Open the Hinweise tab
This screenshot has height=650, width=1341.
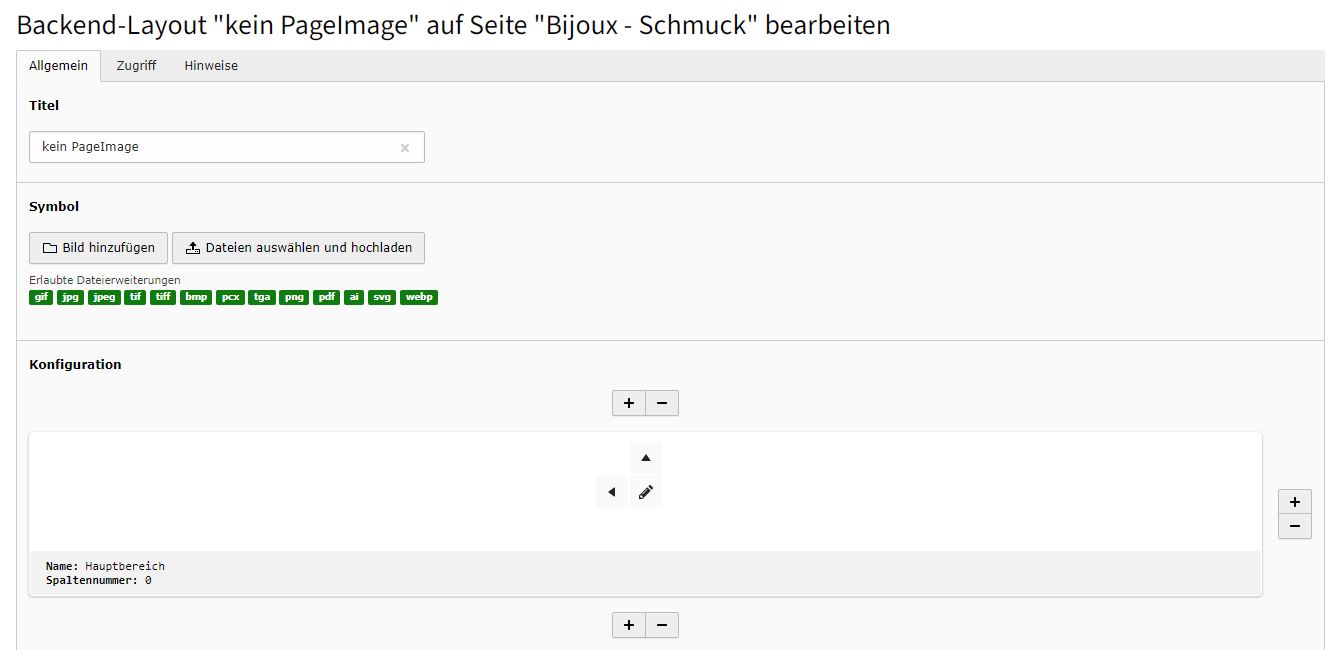(x=211, y=66)
